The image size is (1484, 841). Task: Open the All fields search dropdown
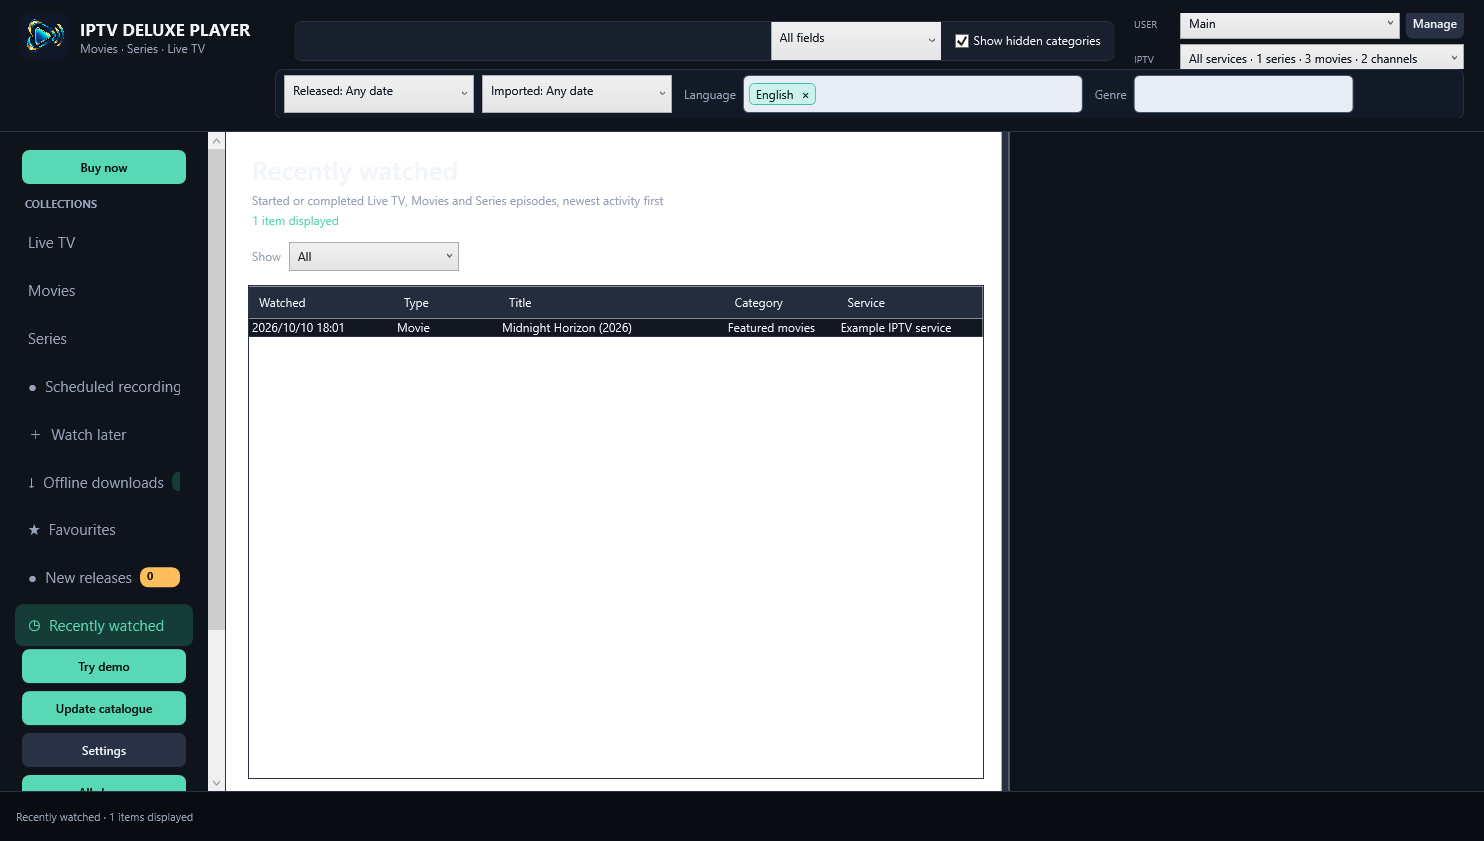pyautogui.click(x=856, y=40)
